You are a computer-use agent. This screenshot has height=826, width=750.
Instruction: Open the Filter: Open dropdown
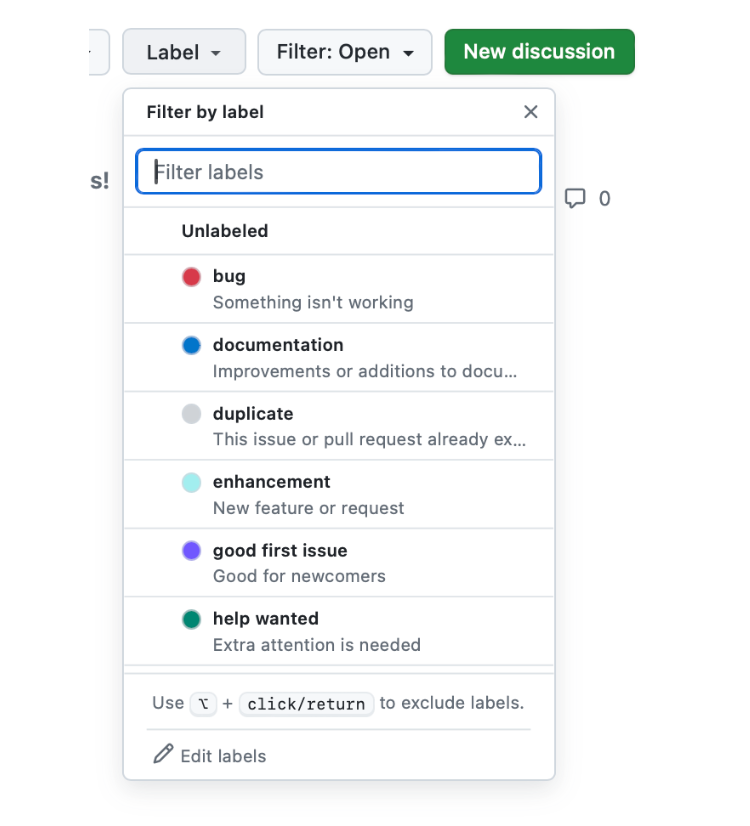tap(344, 52)
